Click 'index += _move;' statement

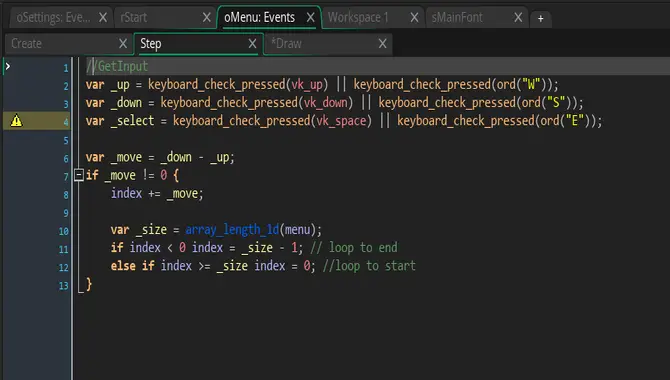pyautogui.click(x=157, y=193)
